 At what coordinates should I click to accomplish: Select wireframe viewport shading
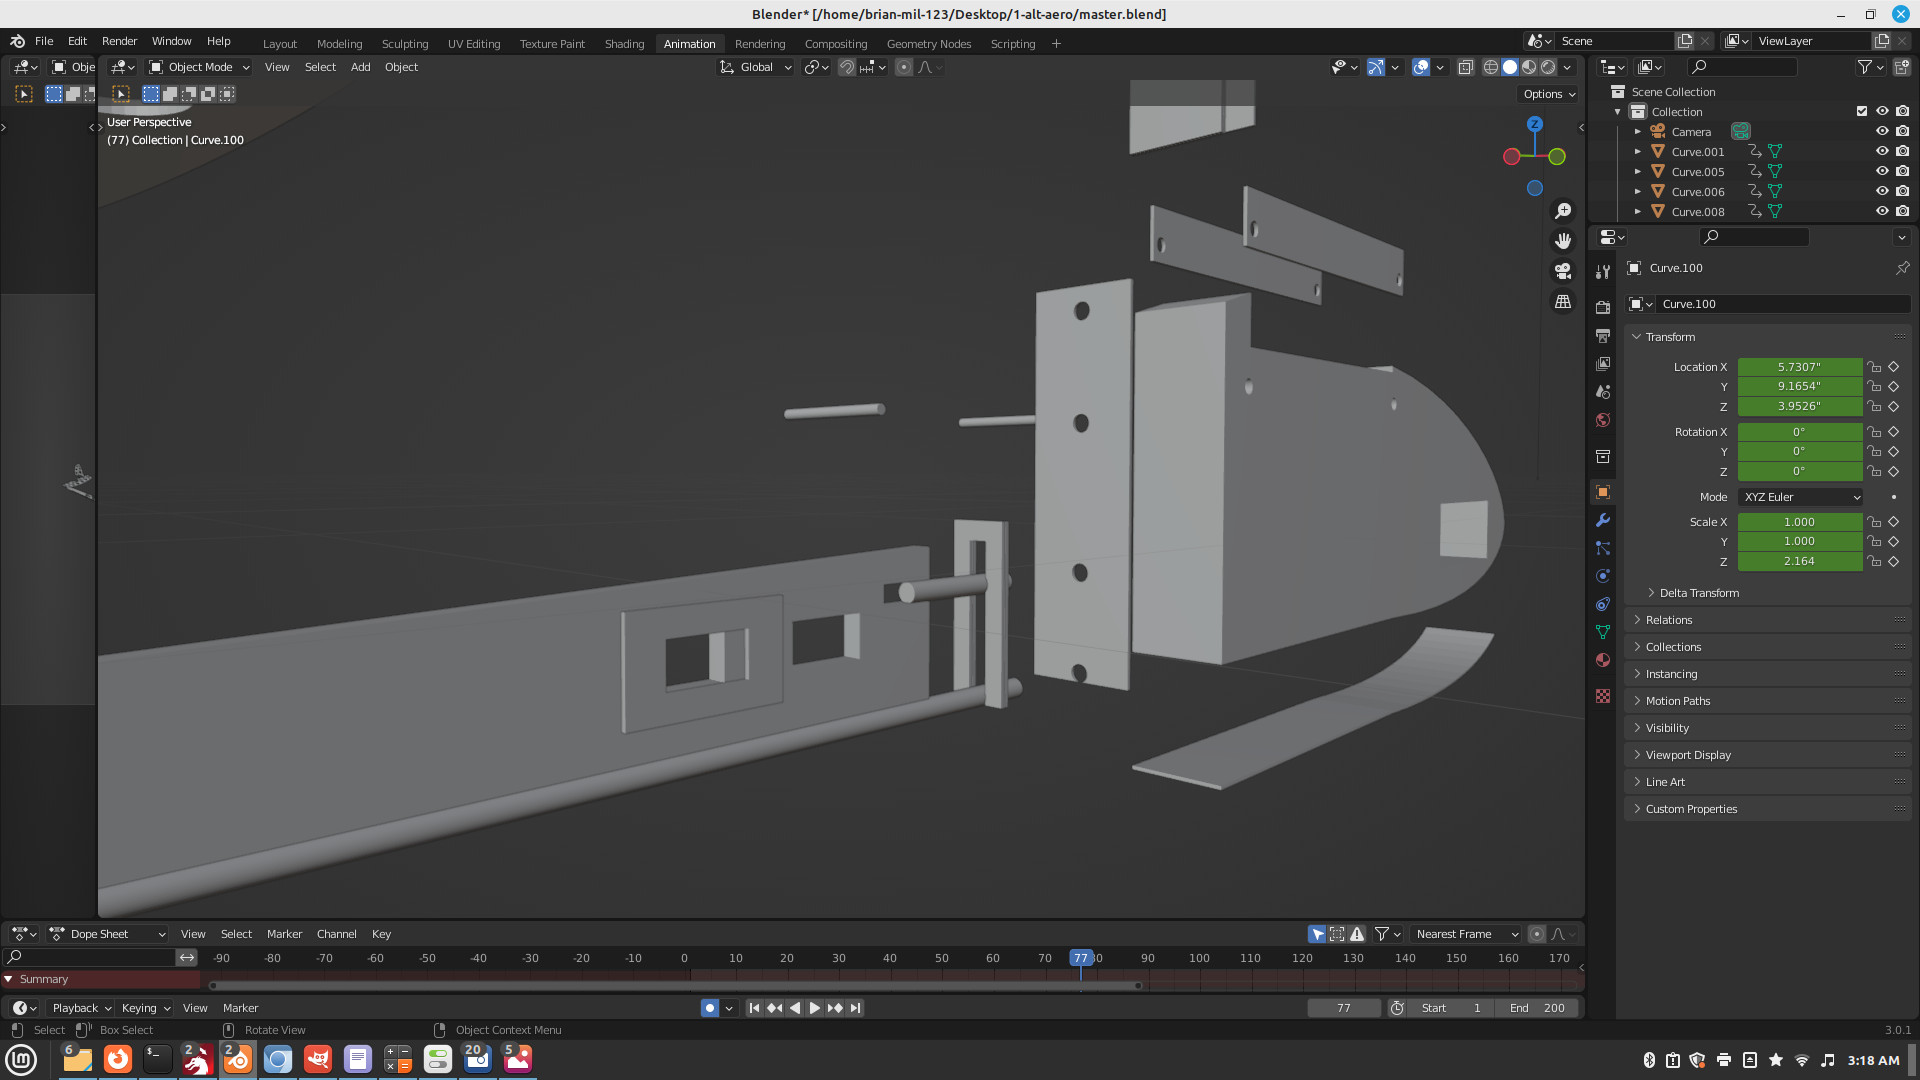1491,67
